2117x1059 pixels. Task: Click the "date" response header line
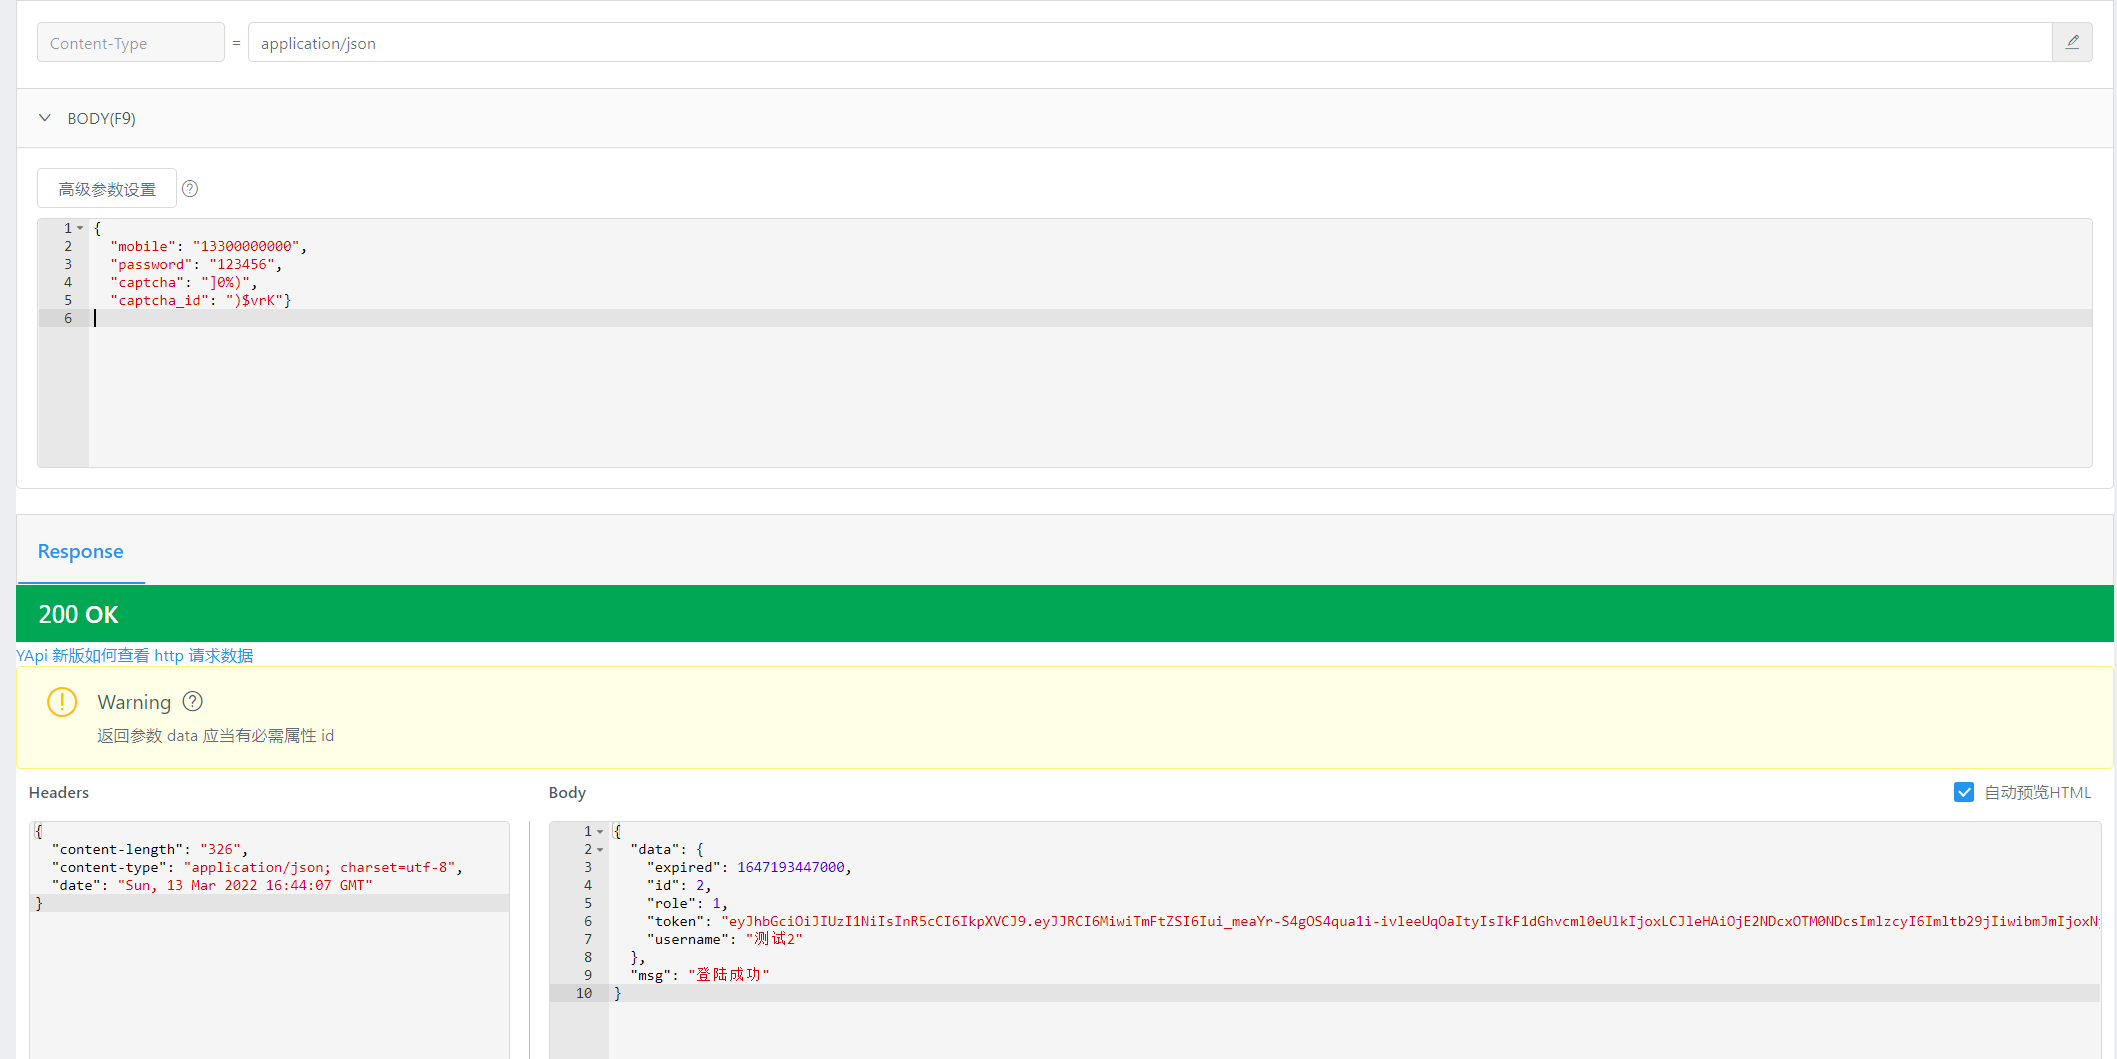[212, 885]
